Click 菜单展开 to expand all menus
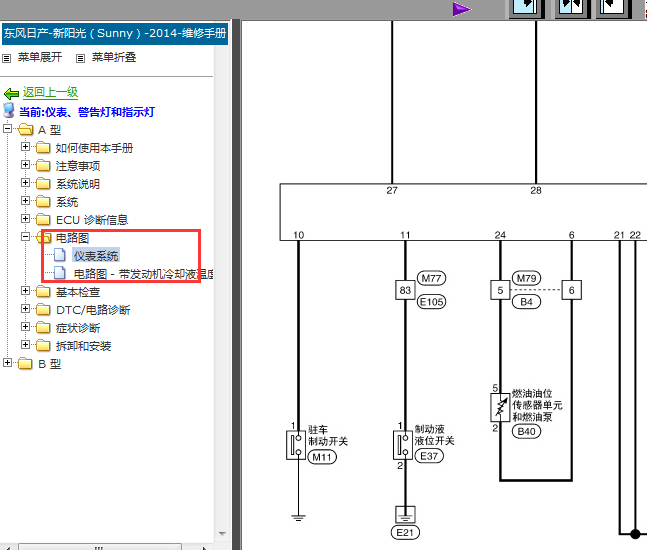 [40, 57]
